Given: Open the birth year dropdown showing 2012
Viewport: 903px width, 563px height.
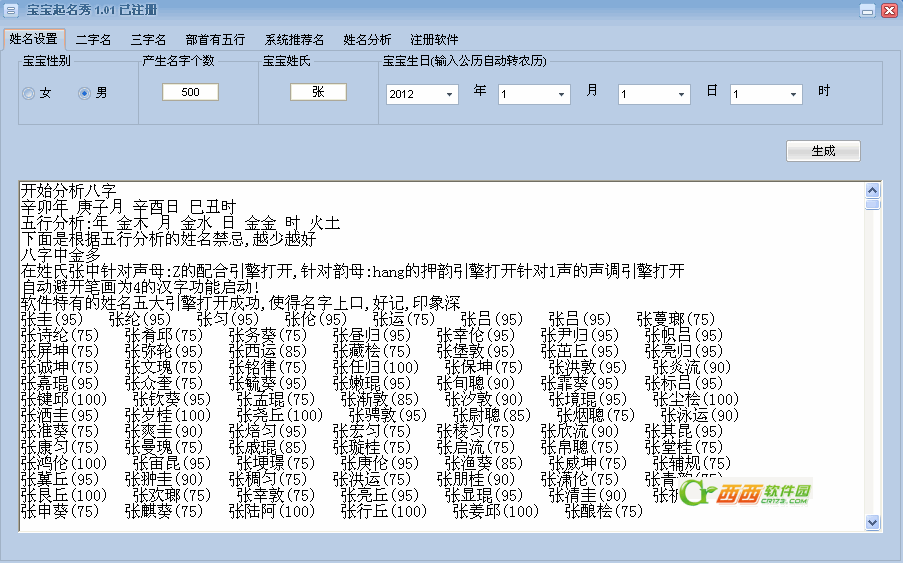Looking at the screenshot, I should [449, 95].
